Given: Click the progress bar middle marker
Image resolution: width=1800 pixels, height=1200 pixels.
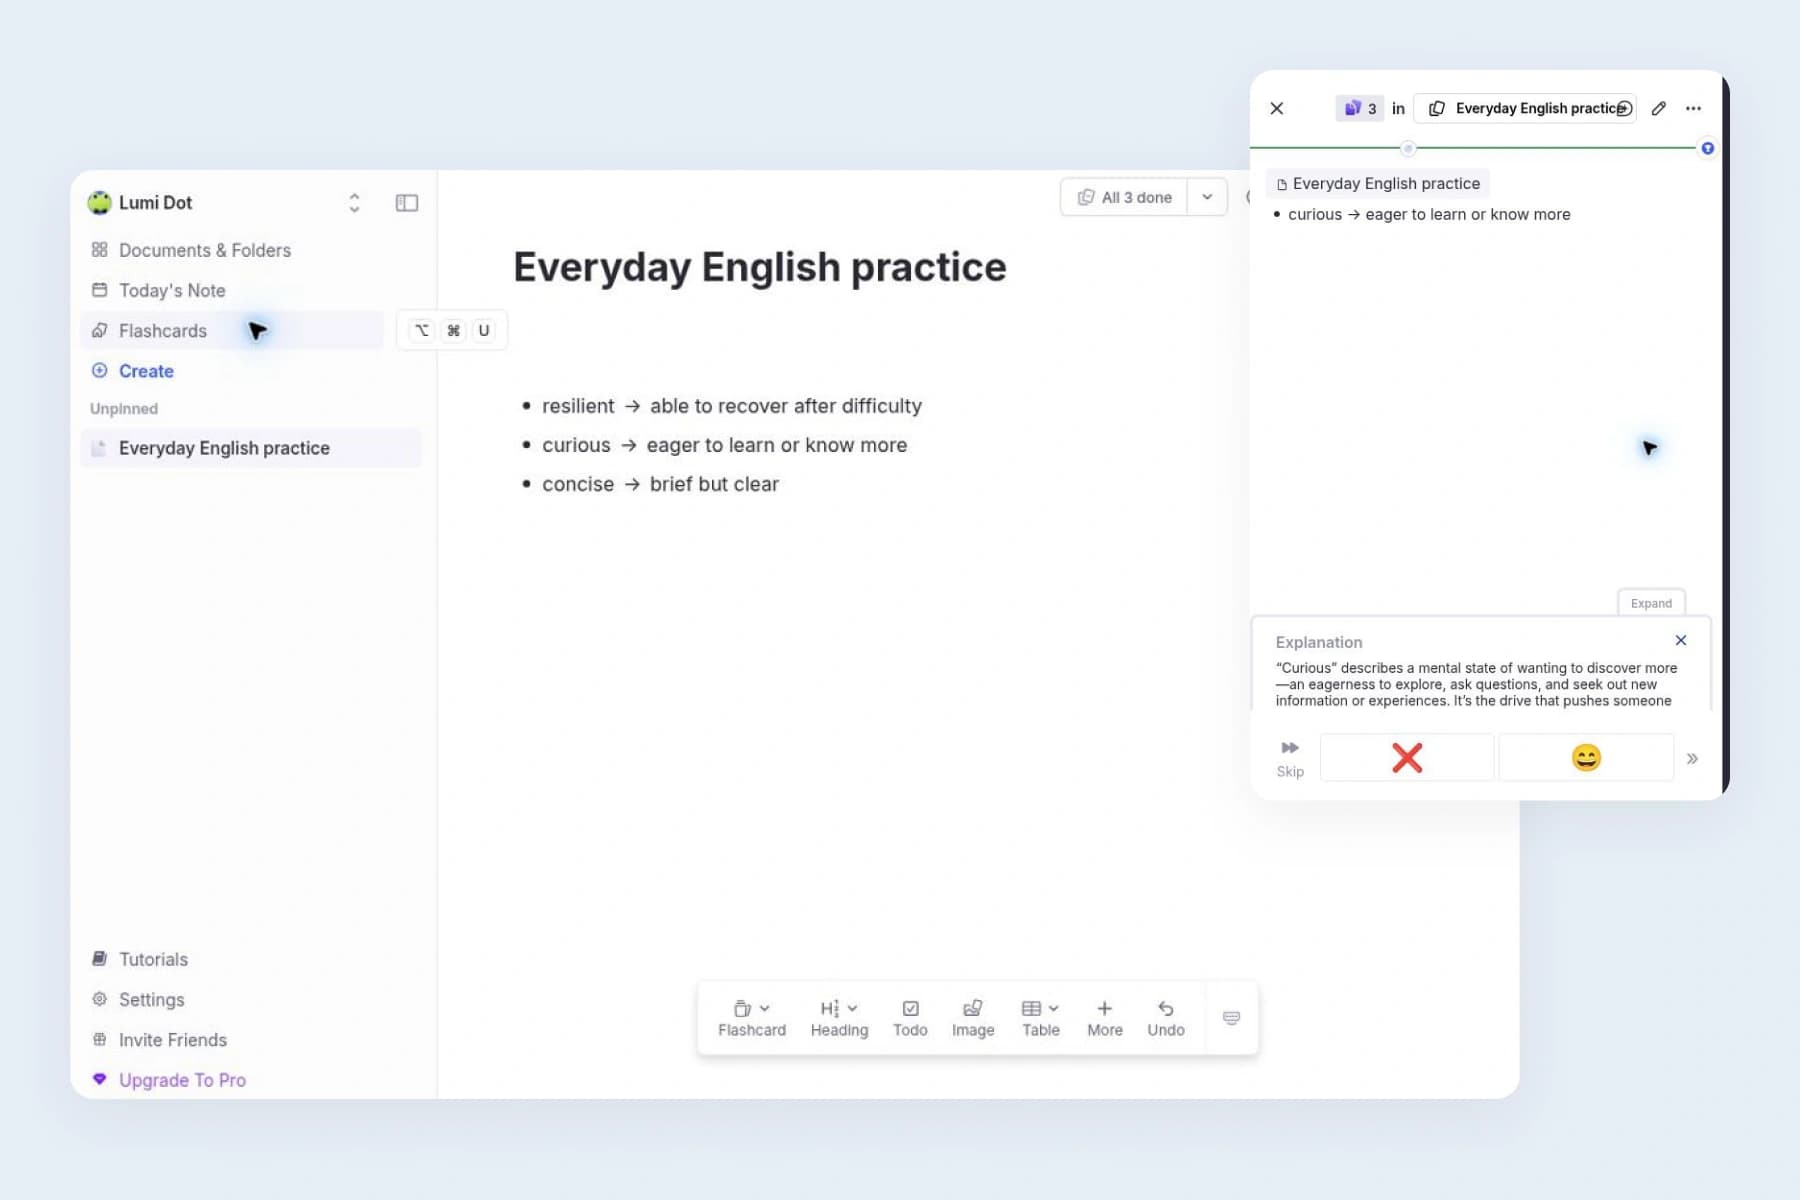Looking at the screenshot, I should pyautogui.click(x=1408, y=148).
